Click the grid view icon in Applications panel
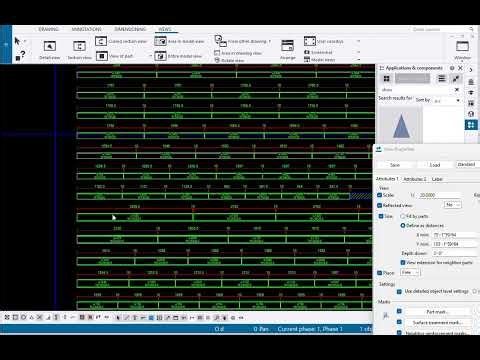Screen dimensions: 480x360 pyautogui.click(x=387, y=78)
